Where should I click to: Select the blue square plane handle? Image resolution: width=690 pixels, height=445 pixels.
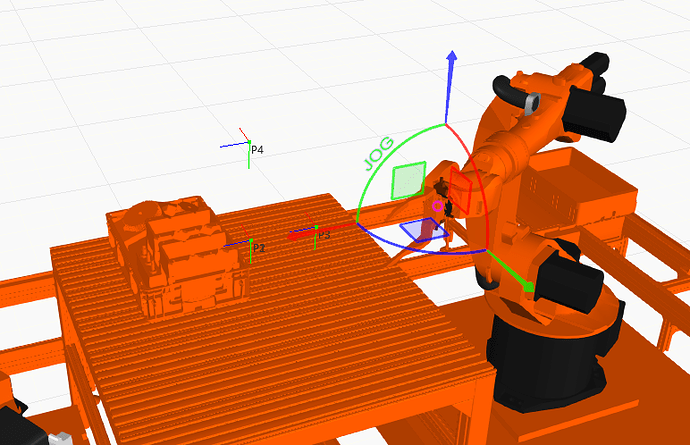point(416,230)
